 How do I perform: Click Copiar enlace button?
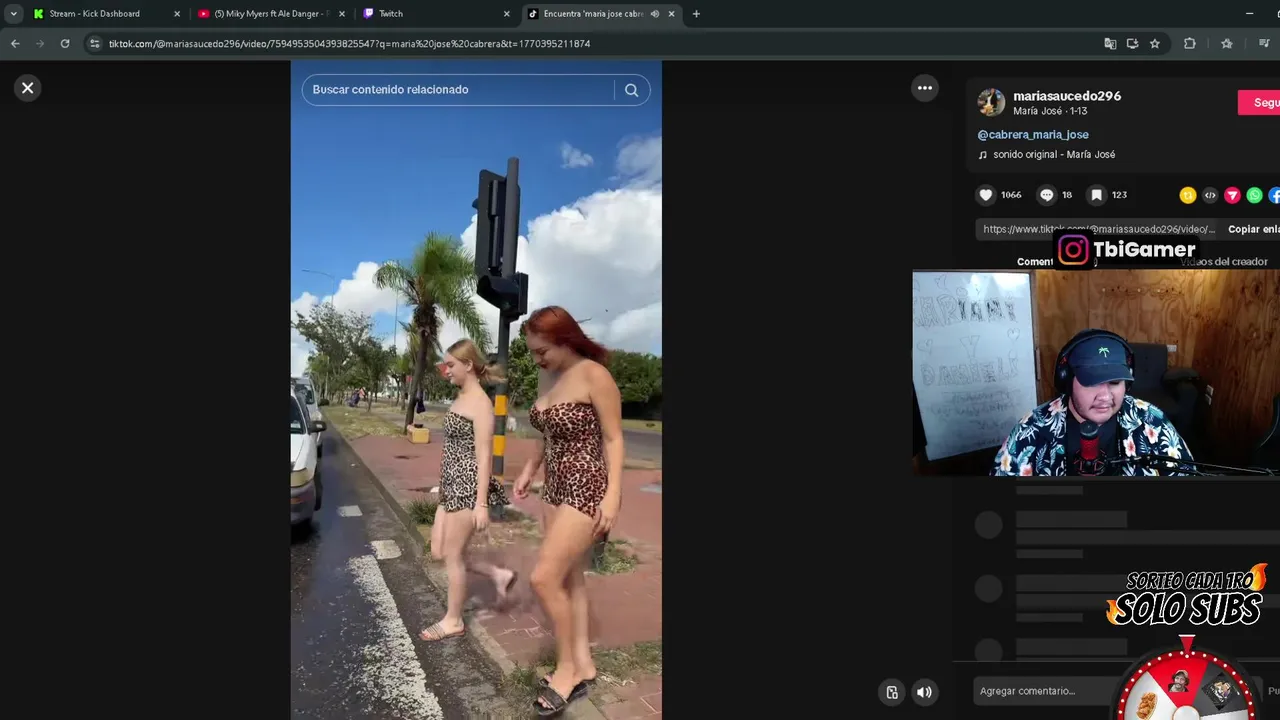(x=1253, y=229)
